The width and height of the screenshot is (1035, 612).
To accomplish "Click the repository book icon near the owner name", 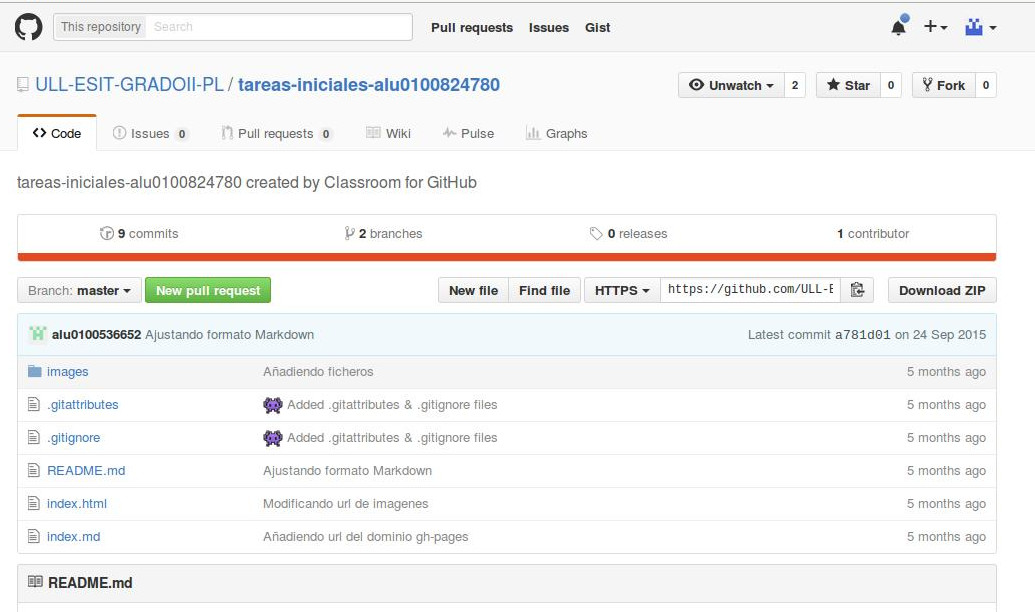I will pyautogui.click(x=22, y=85).
